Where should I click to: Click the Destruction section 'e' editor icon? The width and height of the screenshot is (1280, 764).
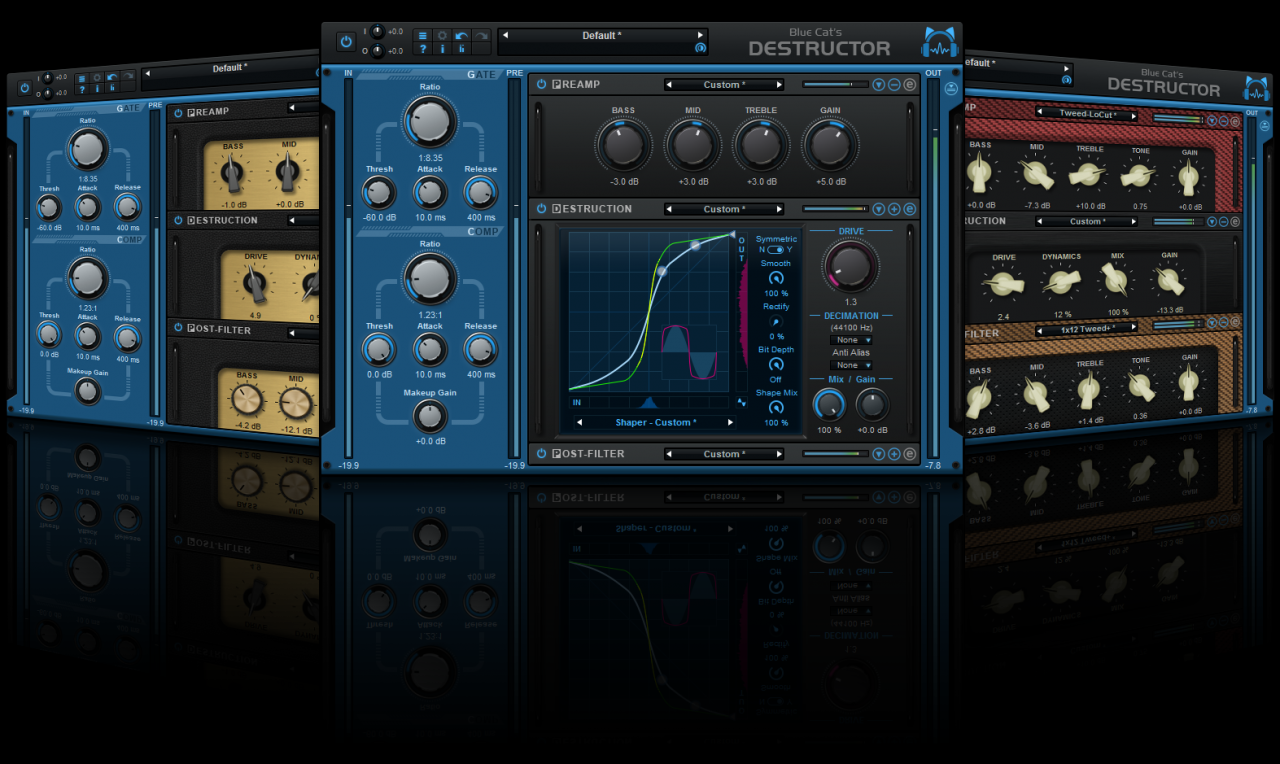(909, 209)
